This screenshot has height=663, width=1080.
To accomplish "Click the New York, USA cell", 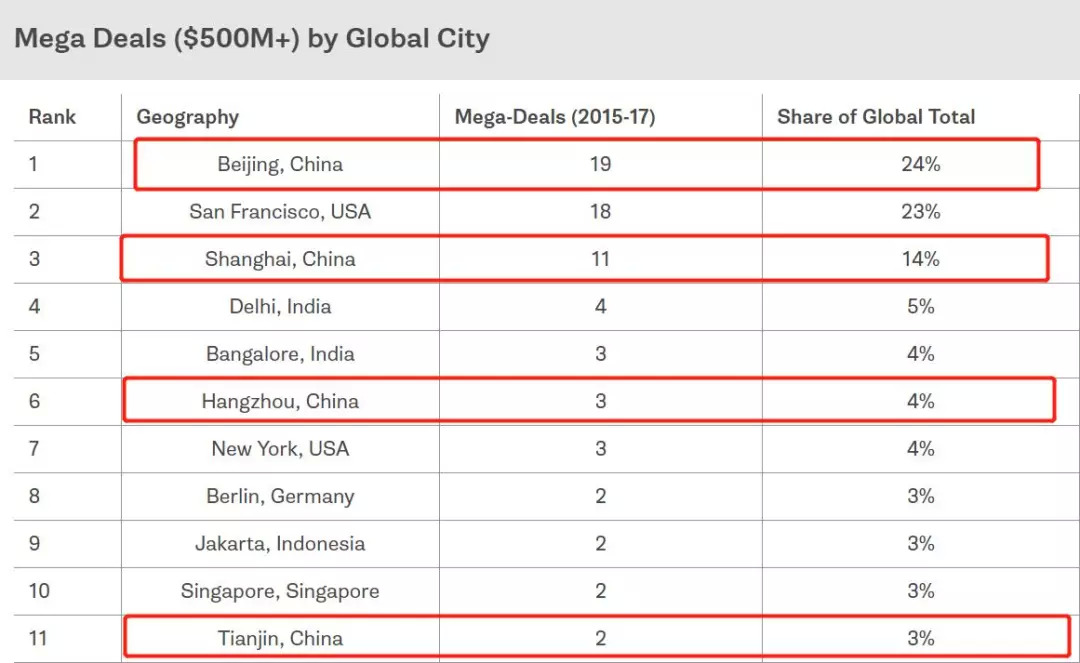I will tap(280, 449).
